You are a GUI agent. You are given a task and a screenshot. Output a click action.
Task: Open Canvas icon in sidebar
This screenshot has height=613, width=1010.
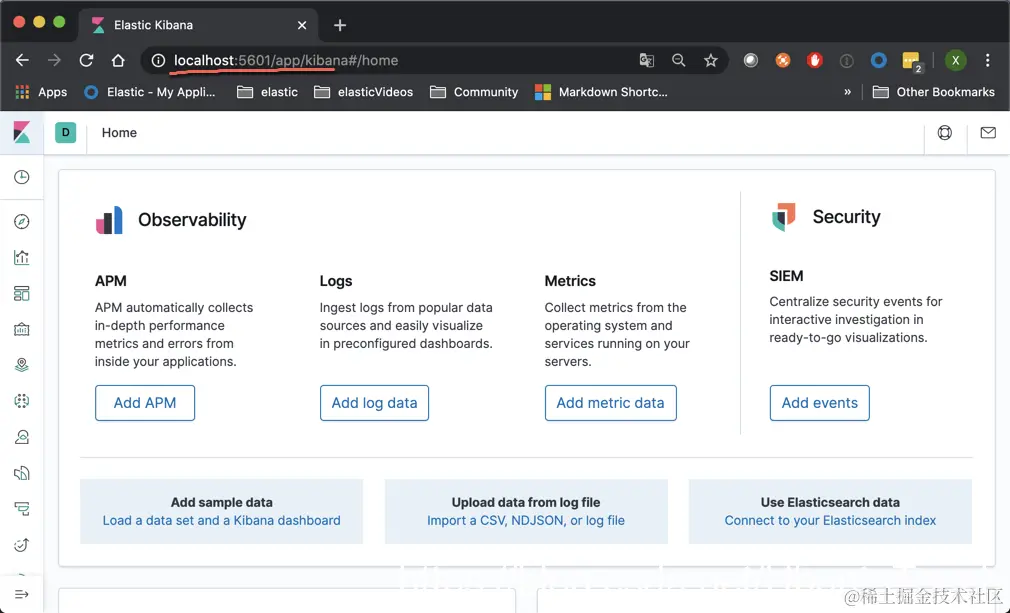pos(21,330)
